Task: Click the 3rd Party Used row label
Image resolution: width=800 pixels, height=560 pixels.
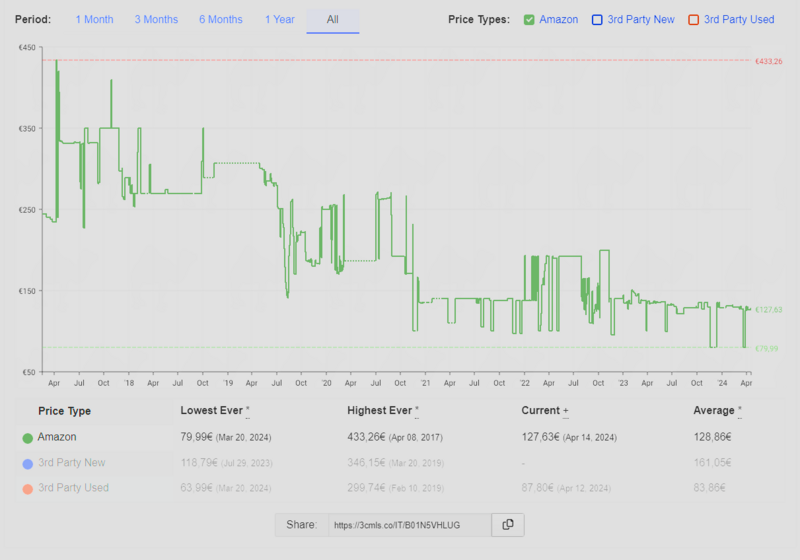Action: coord(73,488)
